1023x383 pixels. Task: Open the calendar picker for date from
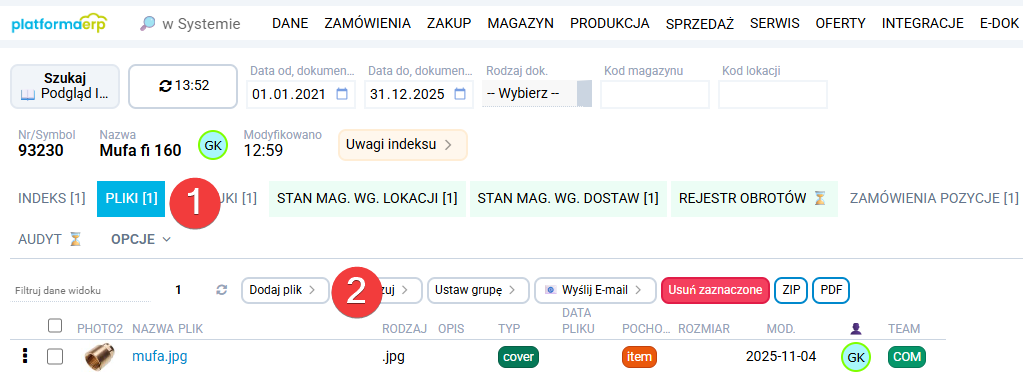[x=342, y=94]
